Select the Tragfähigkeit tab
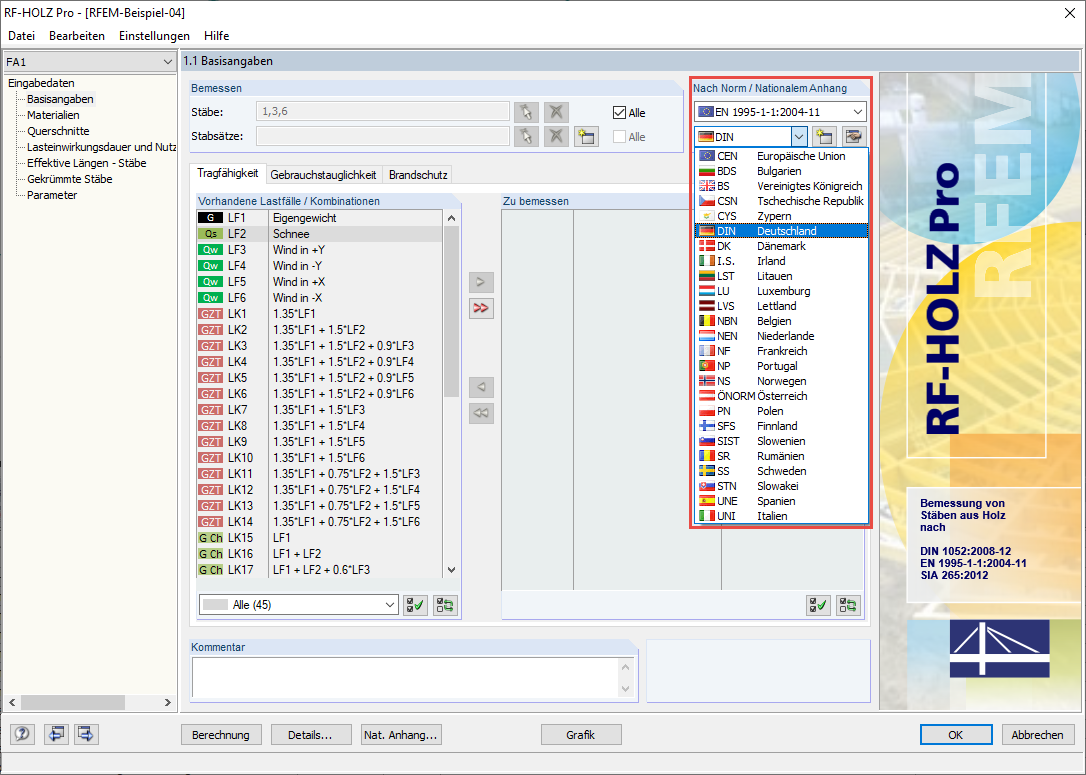Screen dimensions: 1086x775 [x=228, y=173]
